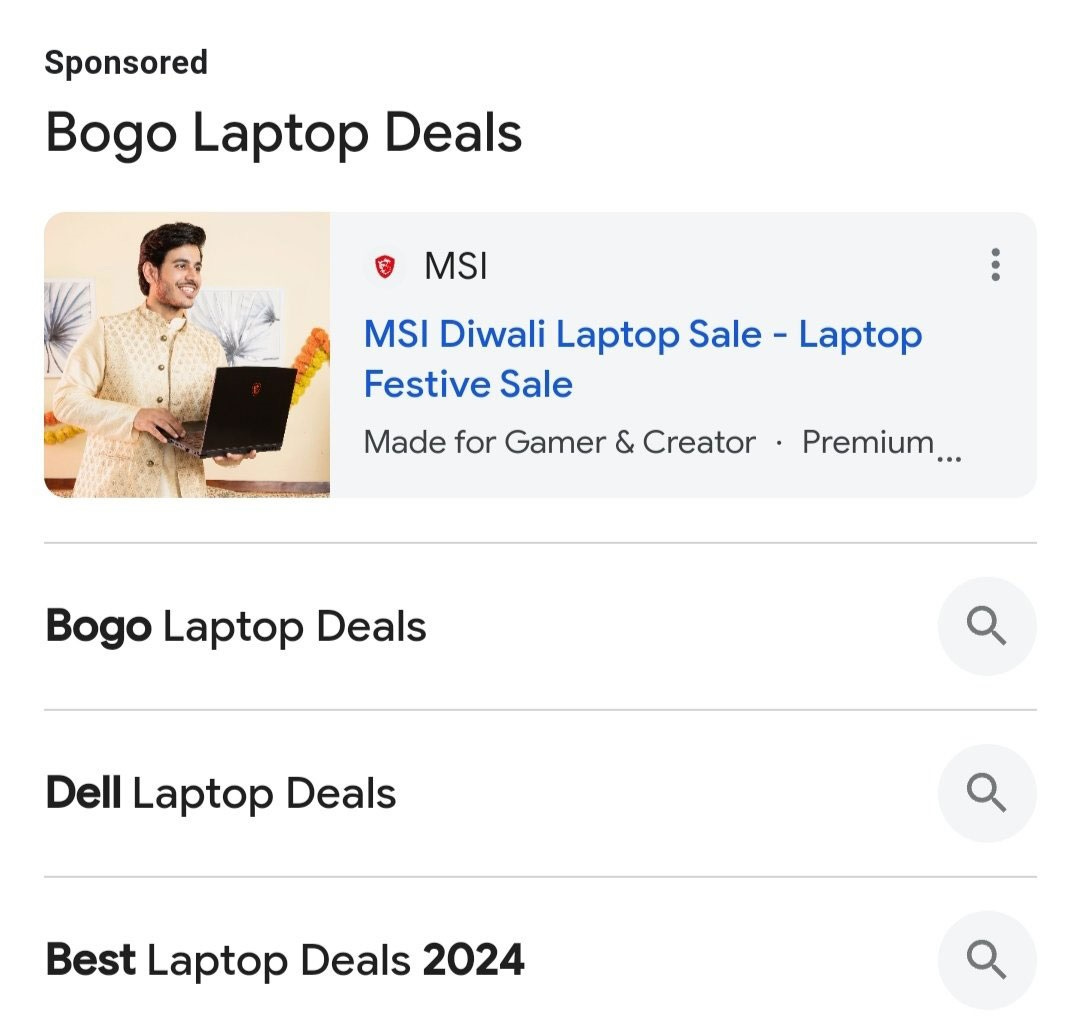Screen dimensions: 1080x1022
Task: Click the Premium sitelink text in ad
Action: [868, 442]
